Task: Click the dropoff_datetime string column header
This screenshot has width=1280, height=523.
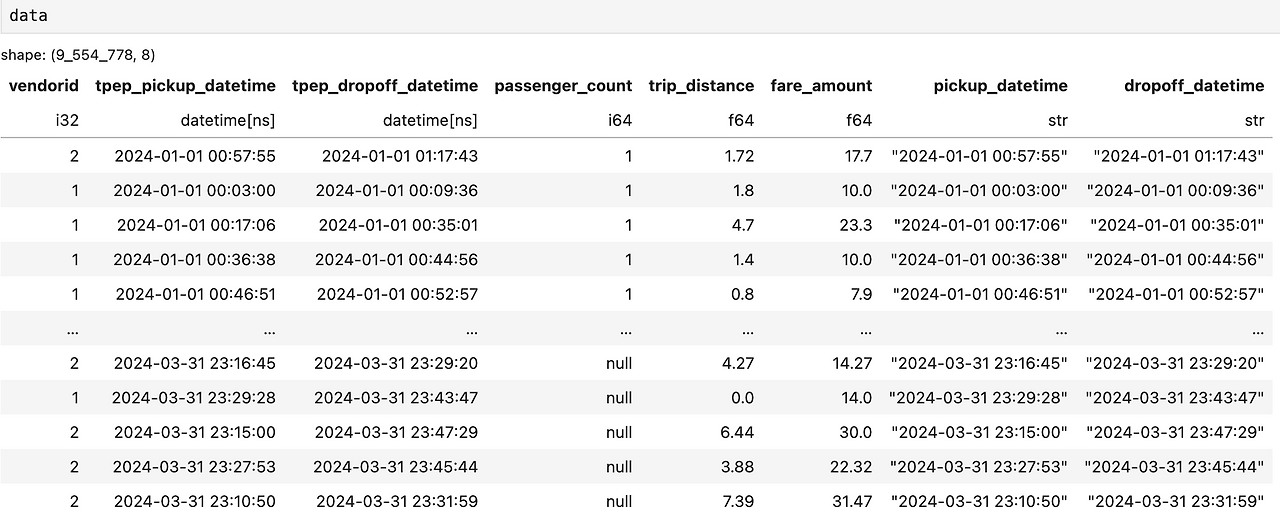Action: tap(1194, 86)
